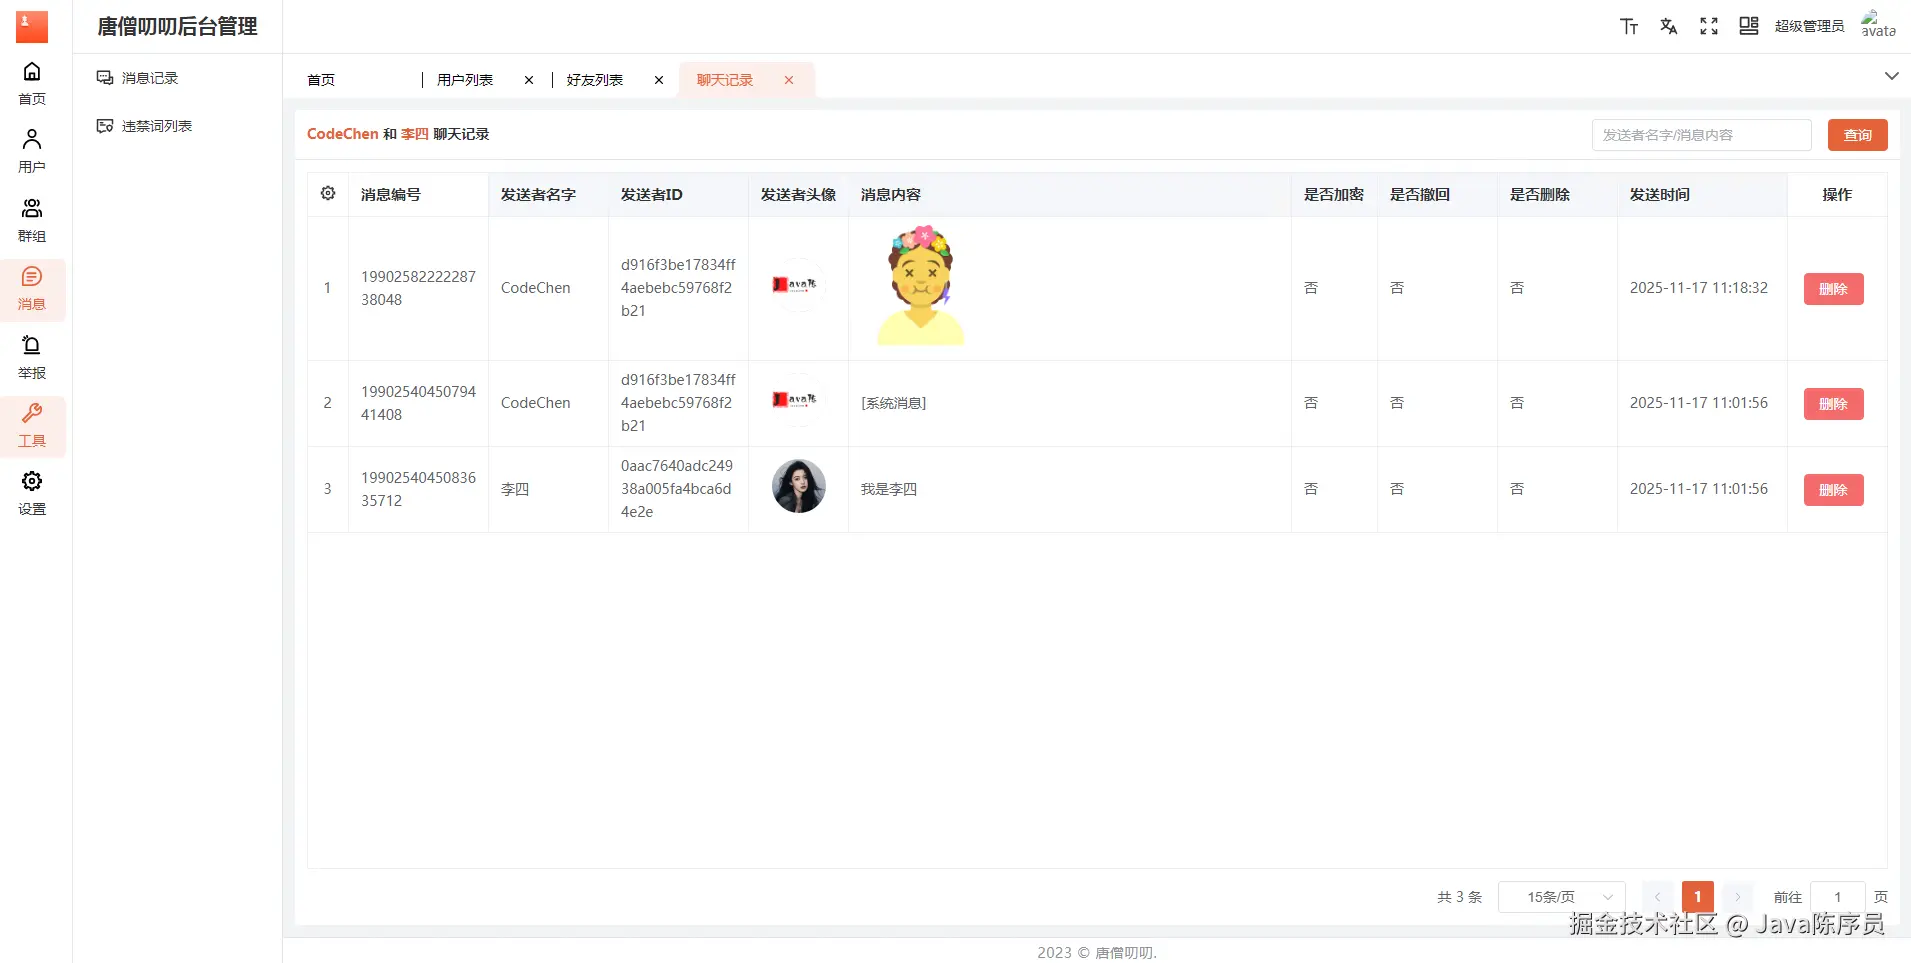Click the font size icon in header
Image resolution: width=1911 pixels, height=963 pixels.
pos(1629,27)
